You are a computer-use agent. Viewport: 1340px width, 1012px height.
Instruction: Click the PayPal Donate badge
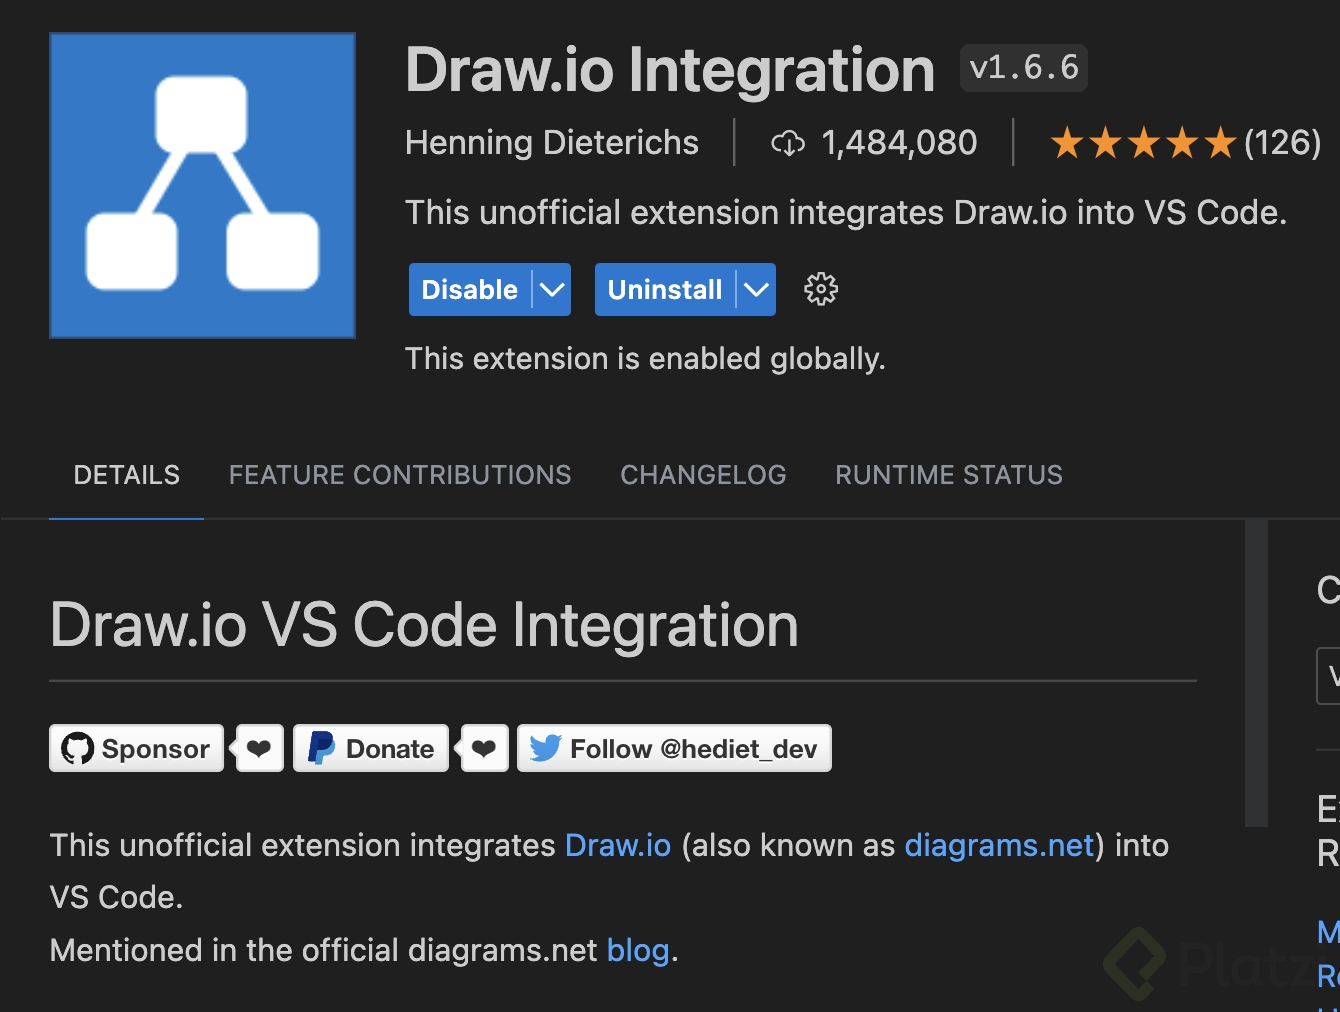coord(371,748)
